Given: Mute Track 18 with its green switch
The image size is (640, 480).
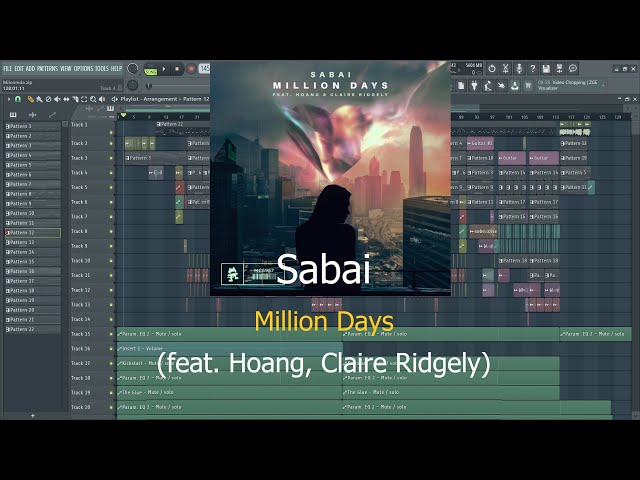Looking at the screenshot, I should [111, 378].
